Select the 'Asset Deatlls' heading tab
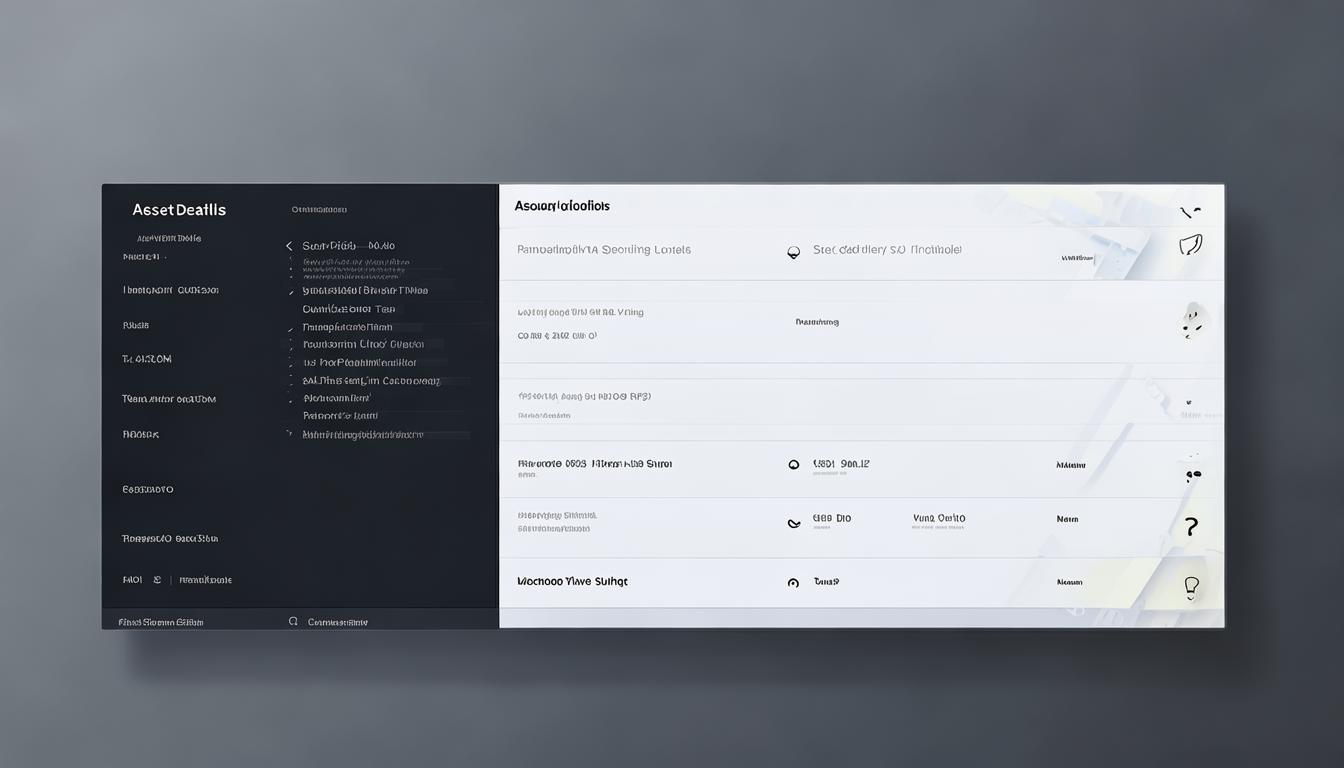Image resolution: width=1344 pixels, height=768 pixels. 179,210
